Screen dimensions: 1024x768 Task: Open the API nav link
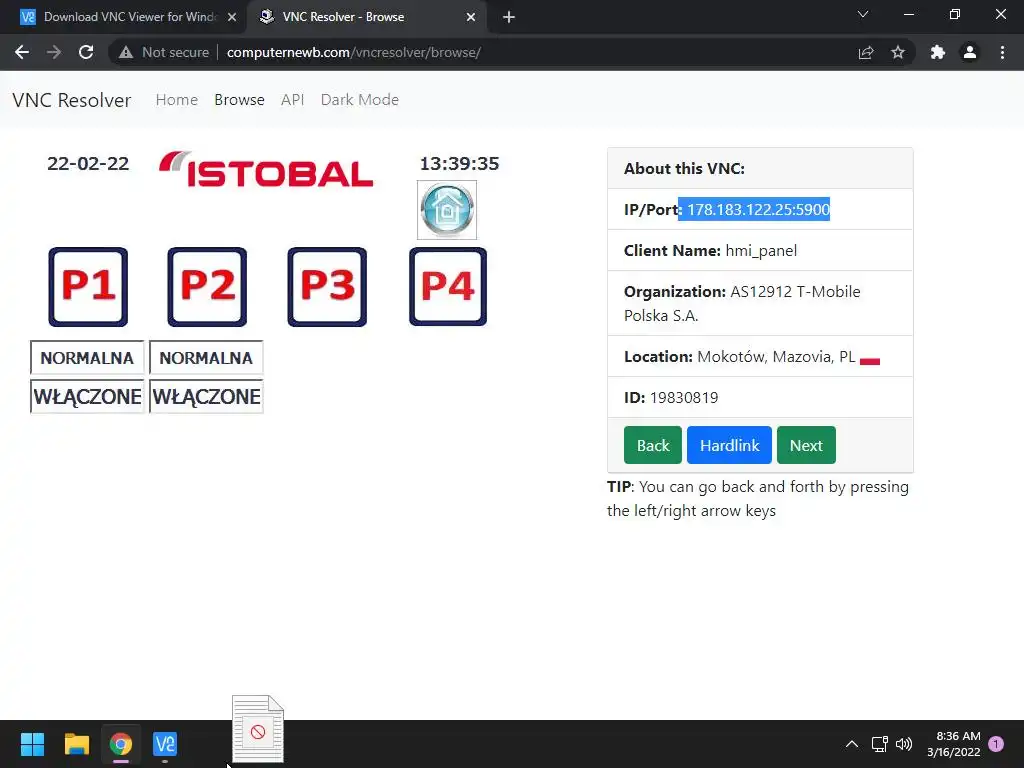293,100
